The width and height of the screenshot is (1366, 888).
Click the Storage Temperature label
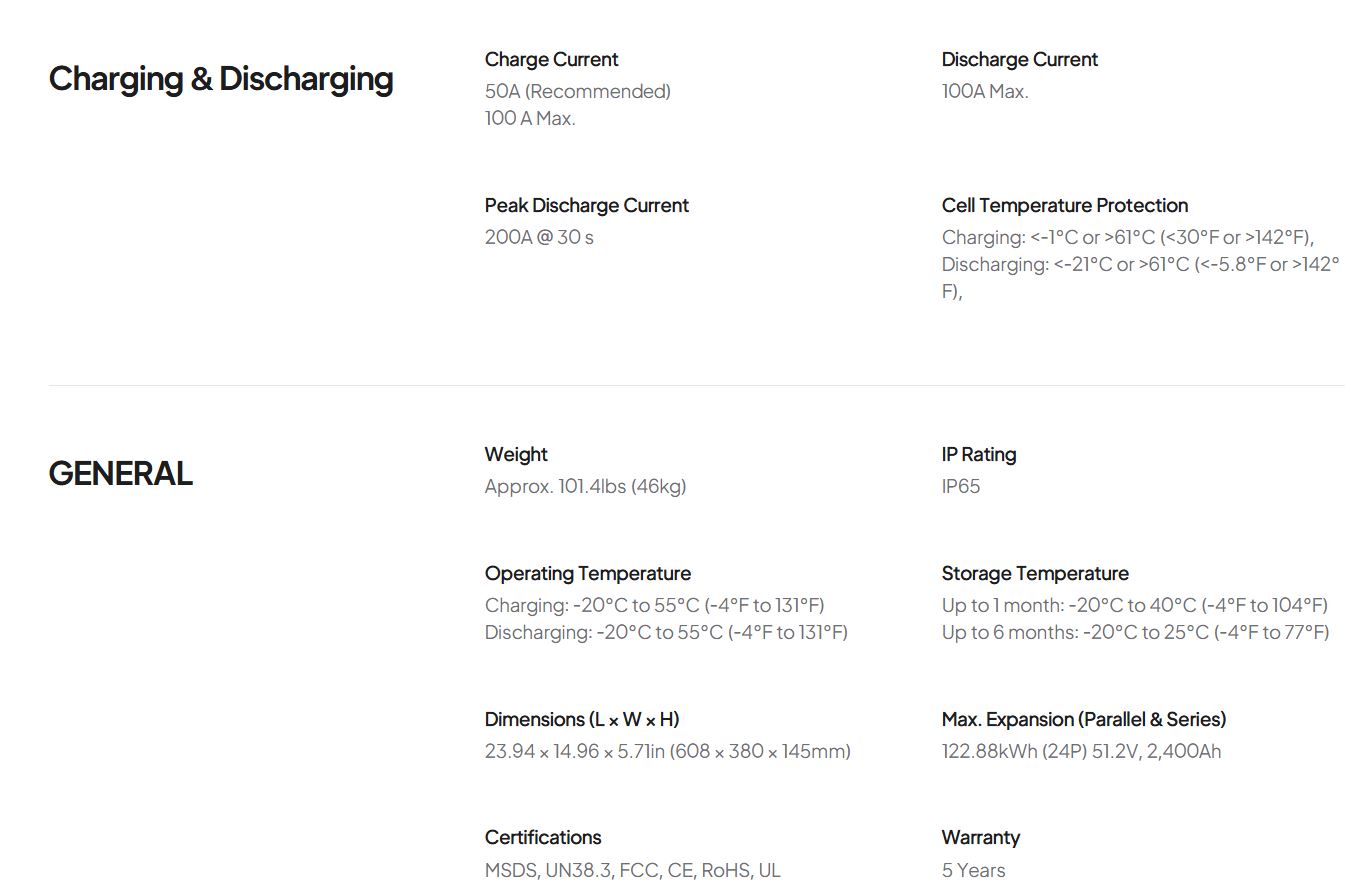[x=1034, y=574]
